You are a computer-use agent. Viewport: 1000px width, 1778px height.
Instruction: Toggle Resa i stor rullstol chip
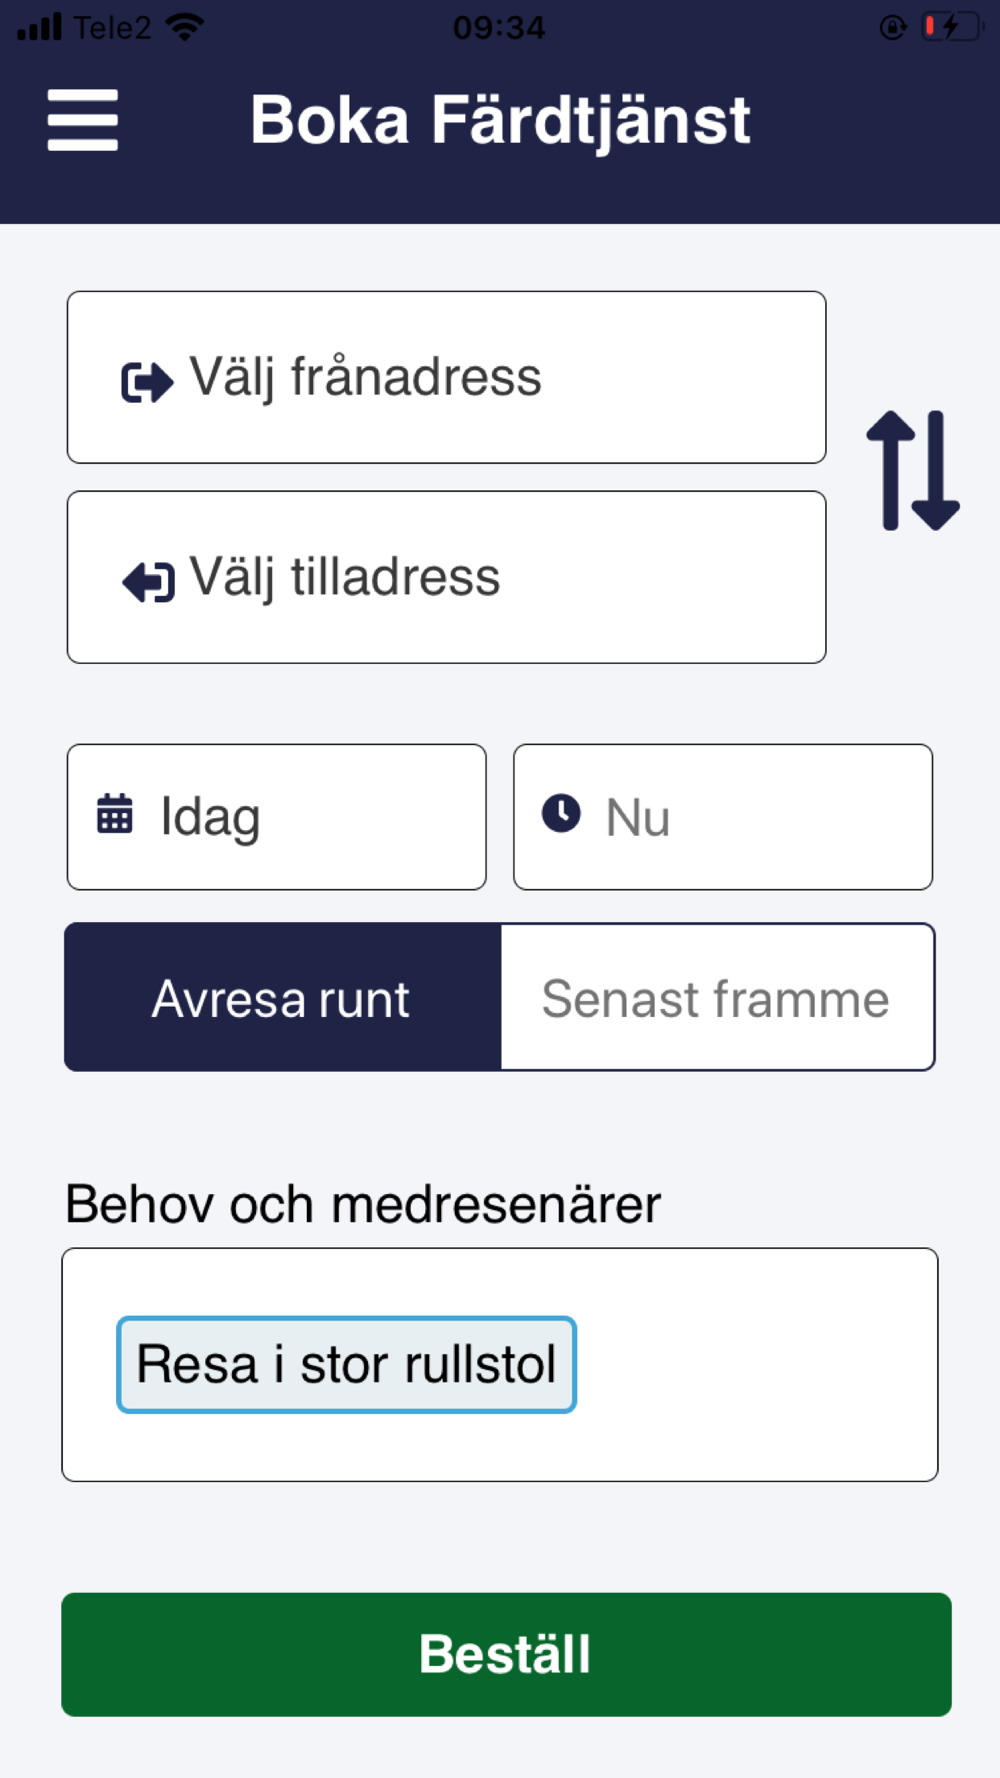(x=346, y=1364)
